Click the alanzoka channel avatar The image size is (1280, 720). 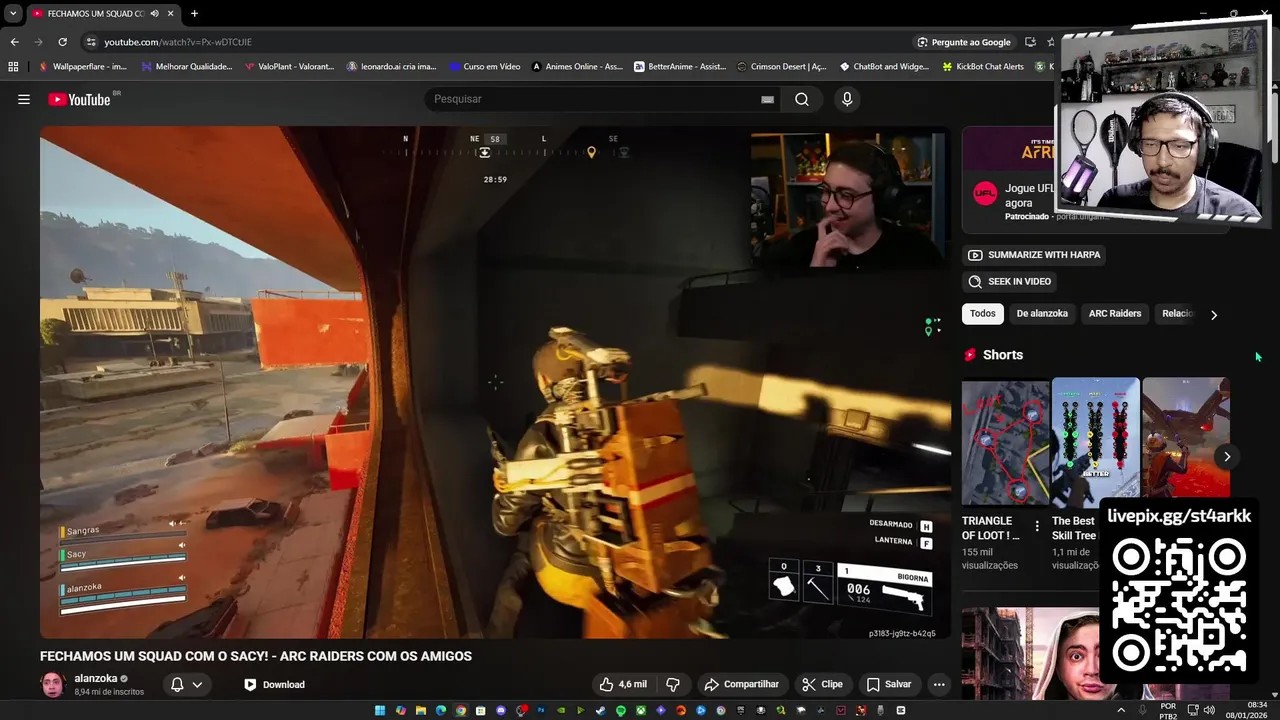click(x=53, y=685)
